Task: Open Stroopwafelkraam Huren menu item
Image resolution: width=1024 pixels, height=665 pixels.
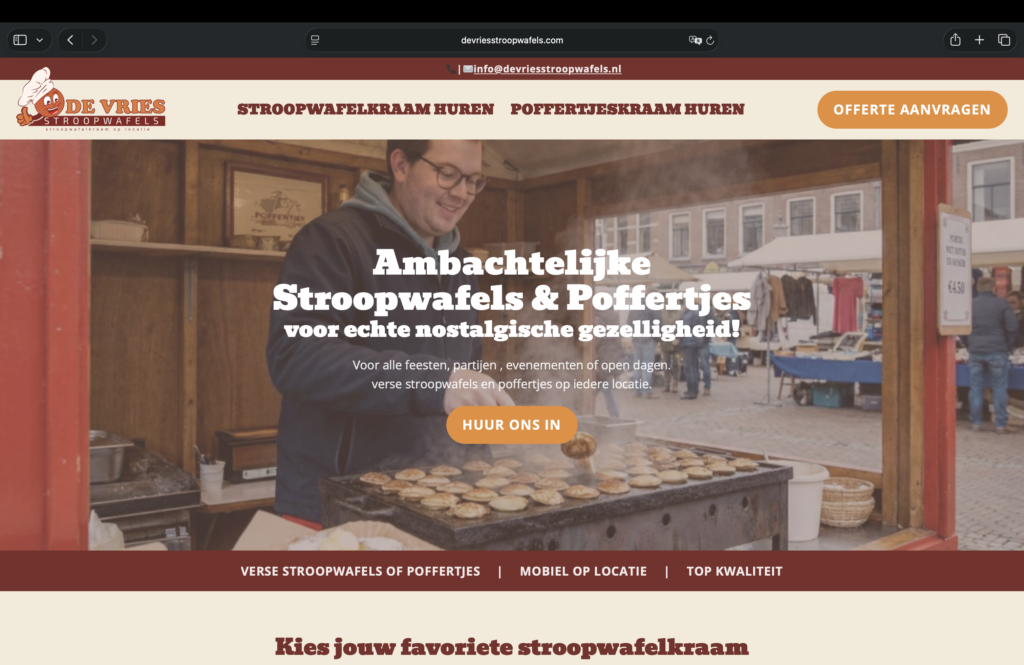Action: pyautogui.click(x=366, y=109)
